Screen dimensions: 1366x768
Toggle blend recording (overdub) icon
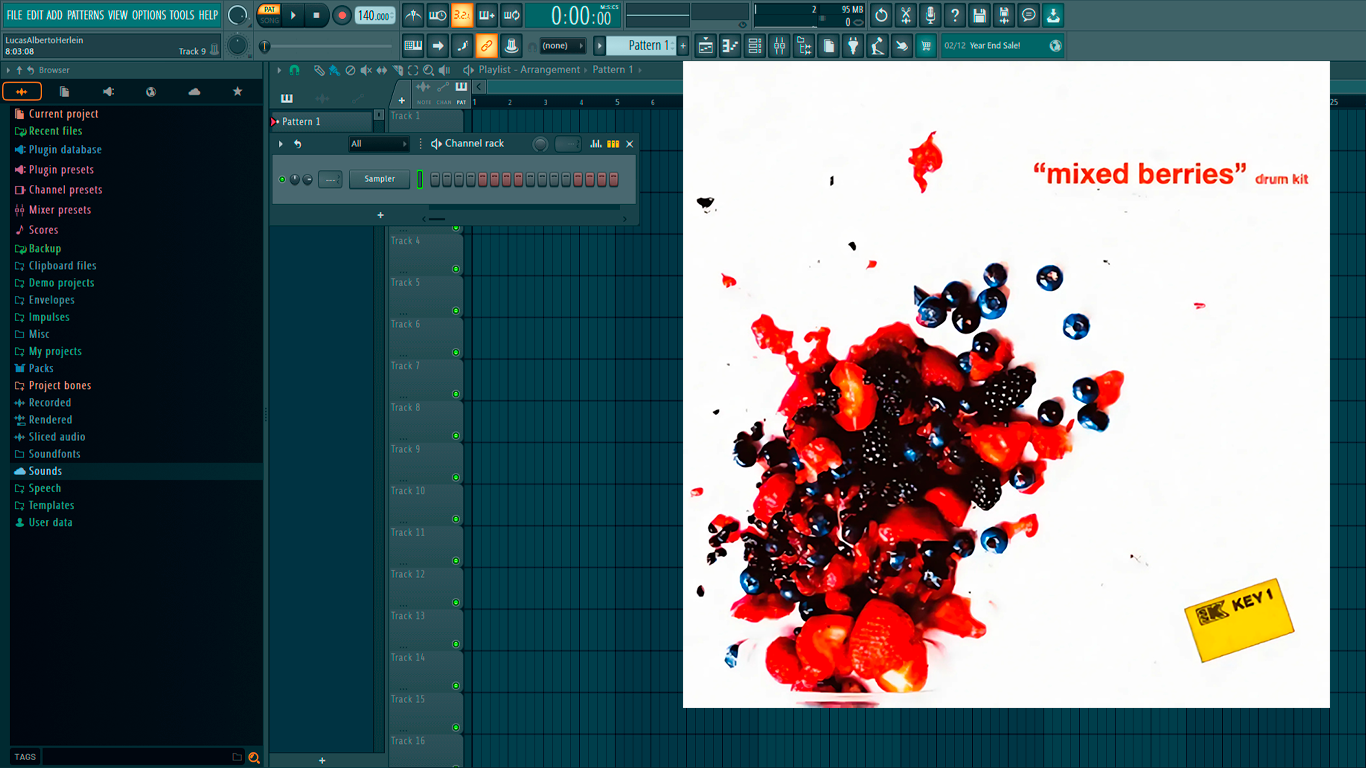487,15
